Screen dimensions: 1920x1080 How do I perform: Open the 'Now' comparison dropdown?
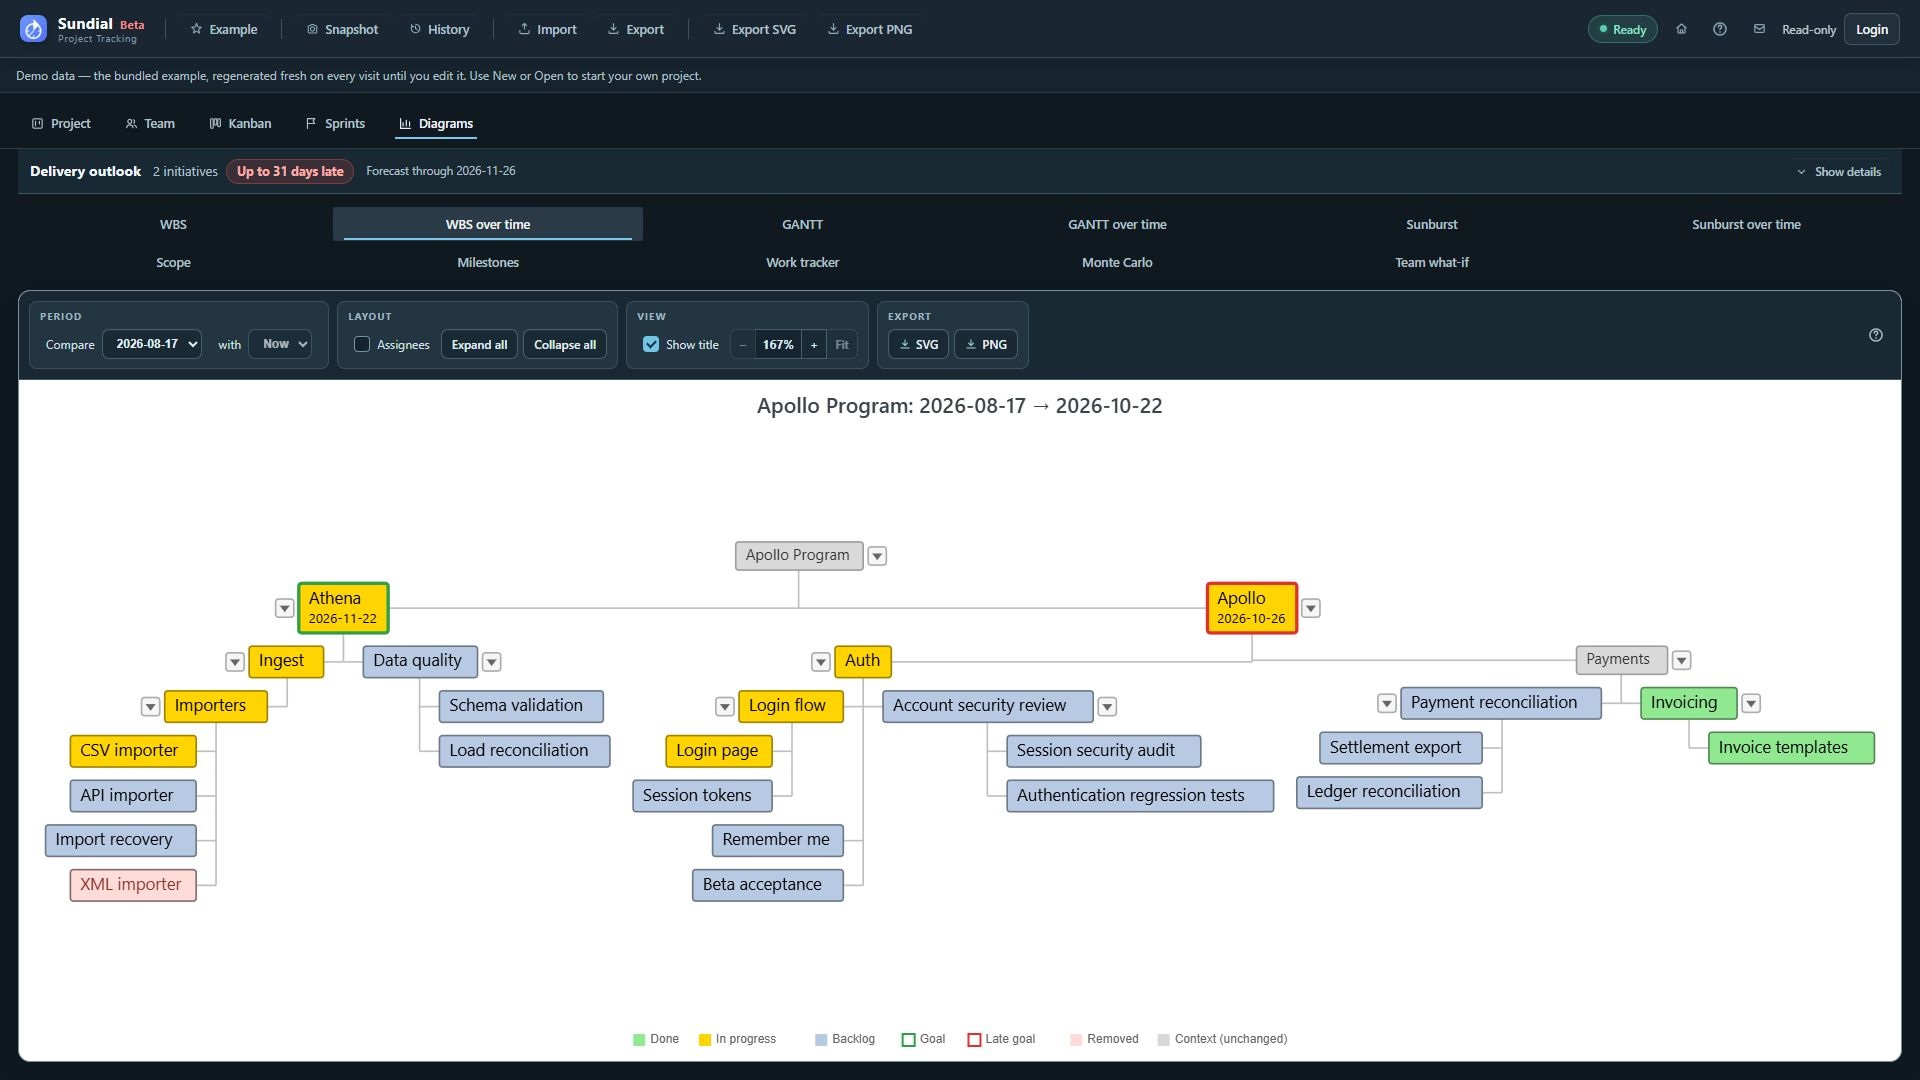[x=280, y=344]
